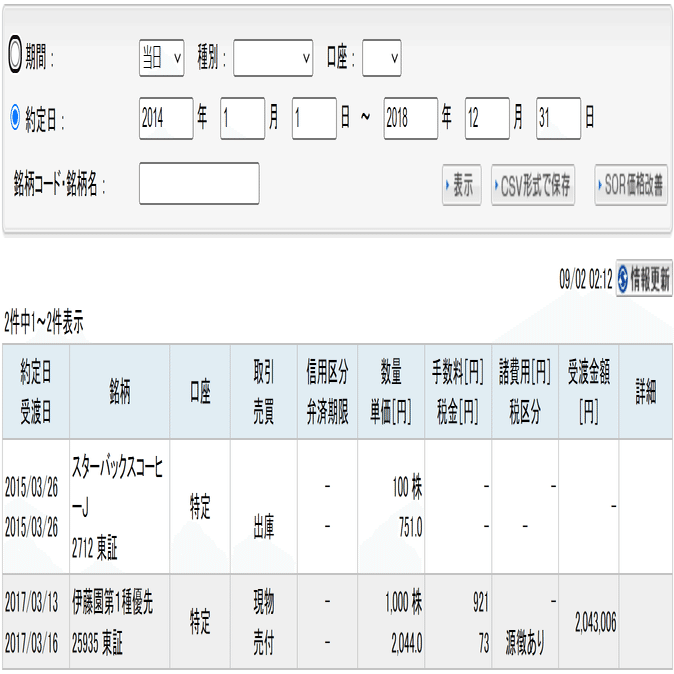
Task: Select the 約定日 radio button
Action: click(15, 117)
